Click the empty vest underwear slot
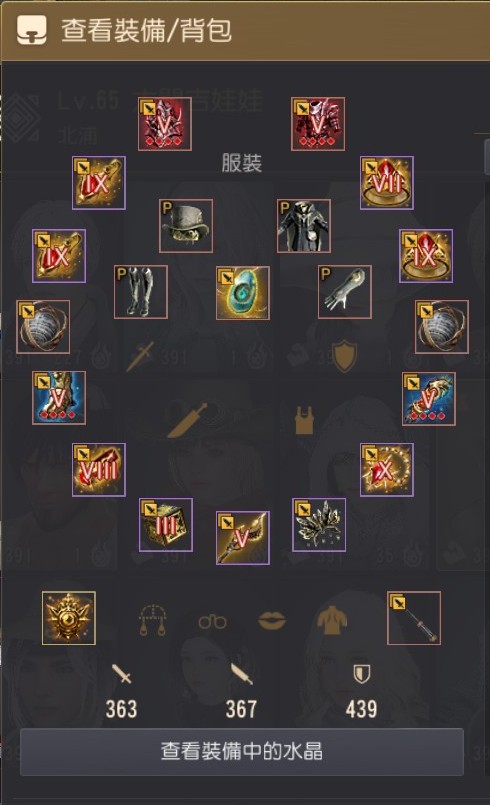Screen dimensions: 490x805 coord(304,420)
